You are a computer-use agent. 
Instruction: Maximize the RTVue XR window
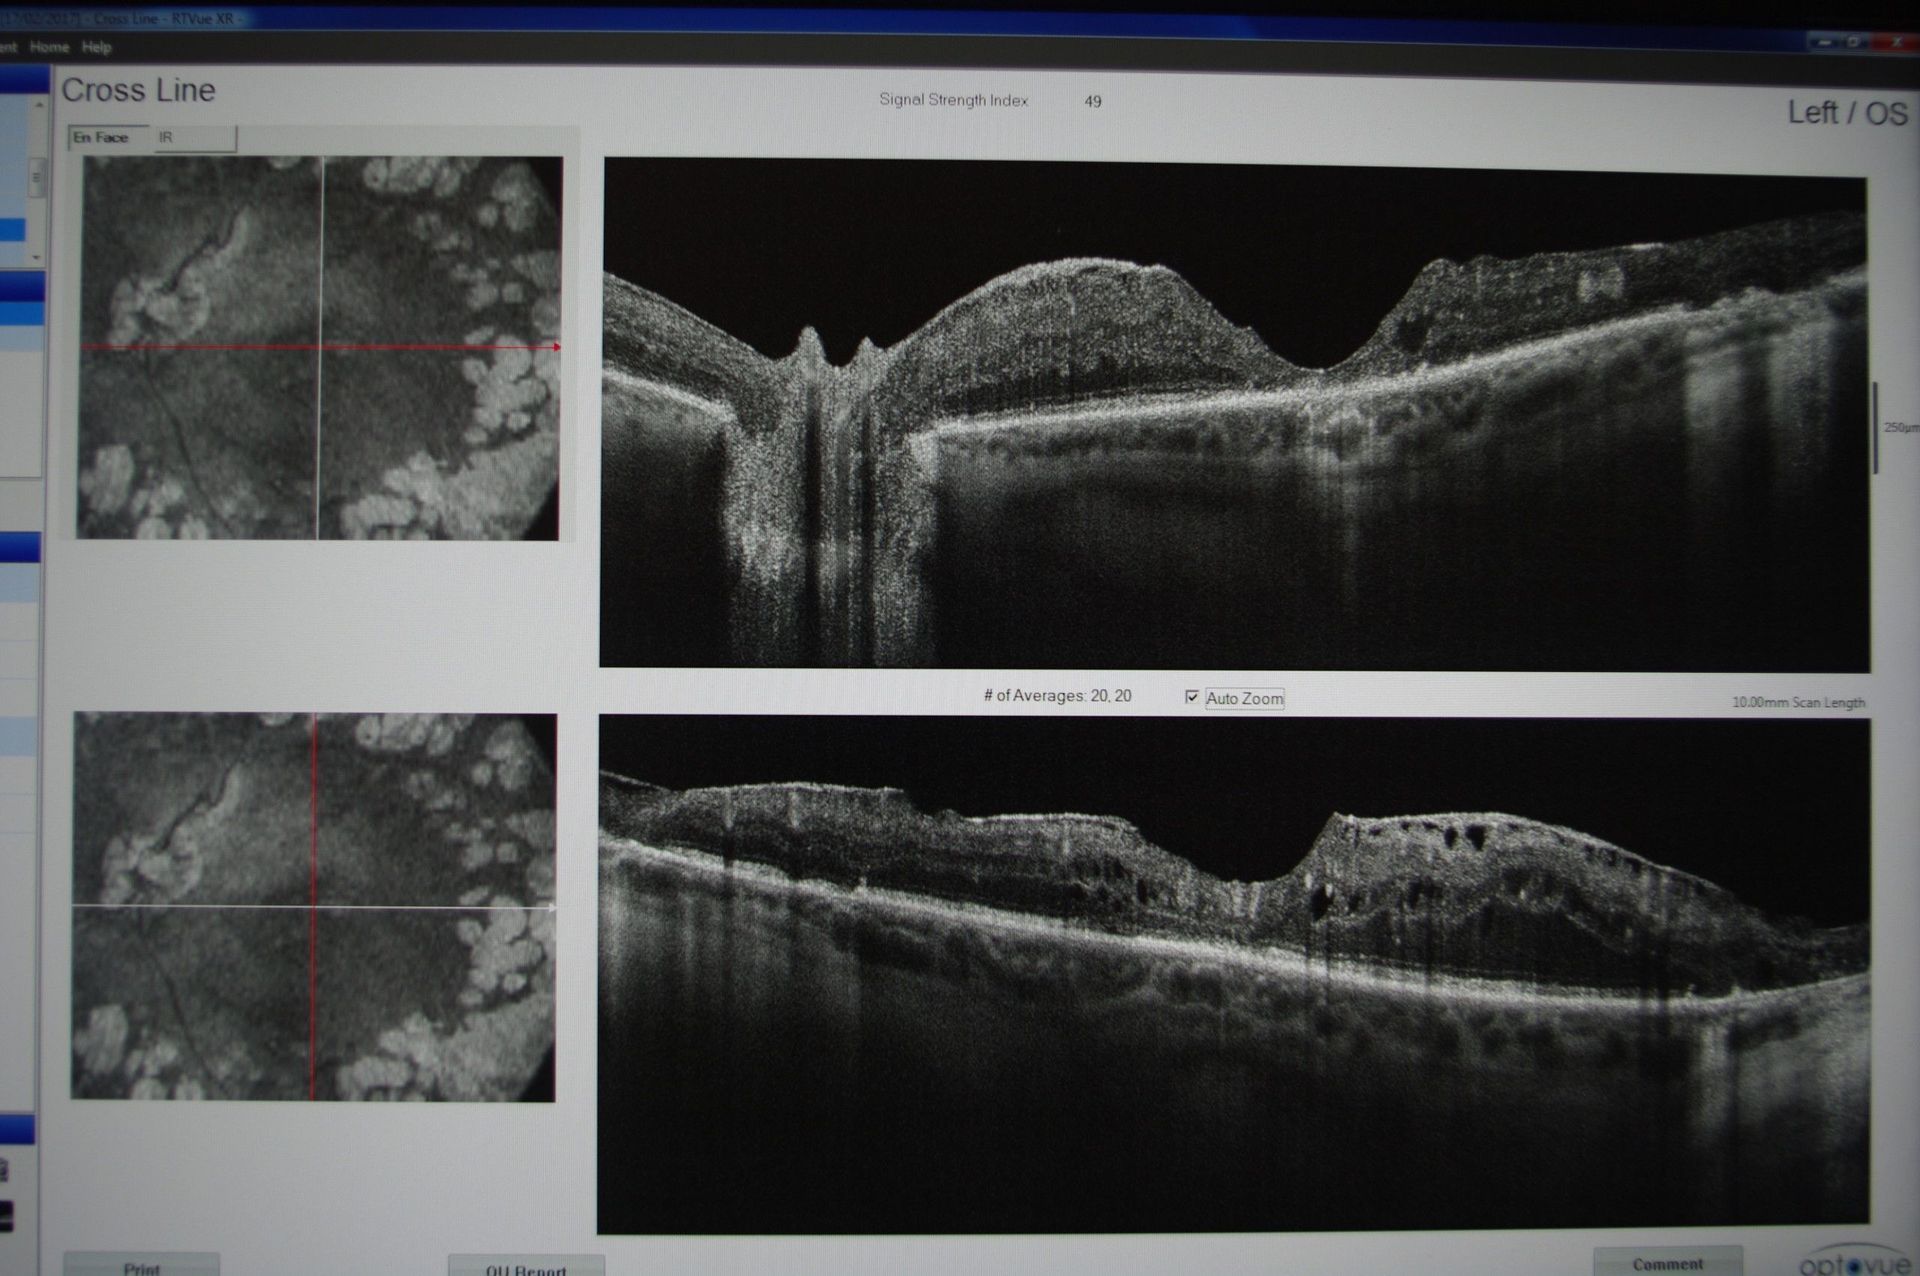tap(1855, 43)
